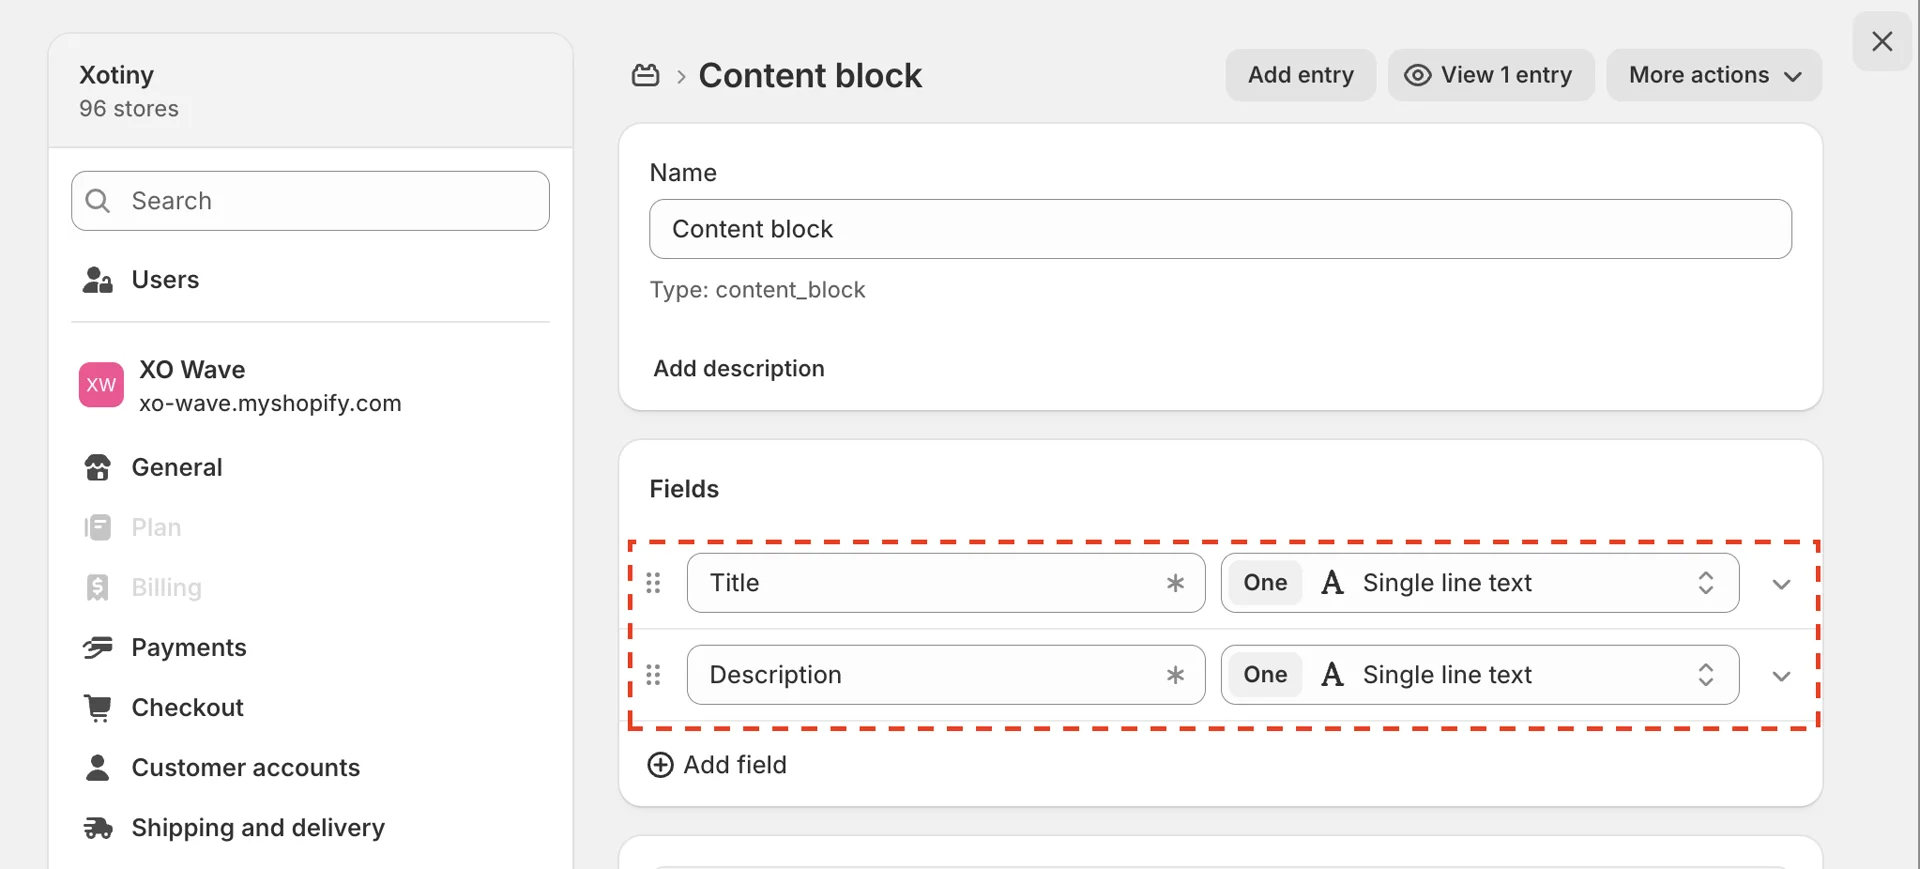Image resolution: width=1920 pixels, height=869 pixels.
Task: Open the Description field type selector
Action: click(1480, 675)
